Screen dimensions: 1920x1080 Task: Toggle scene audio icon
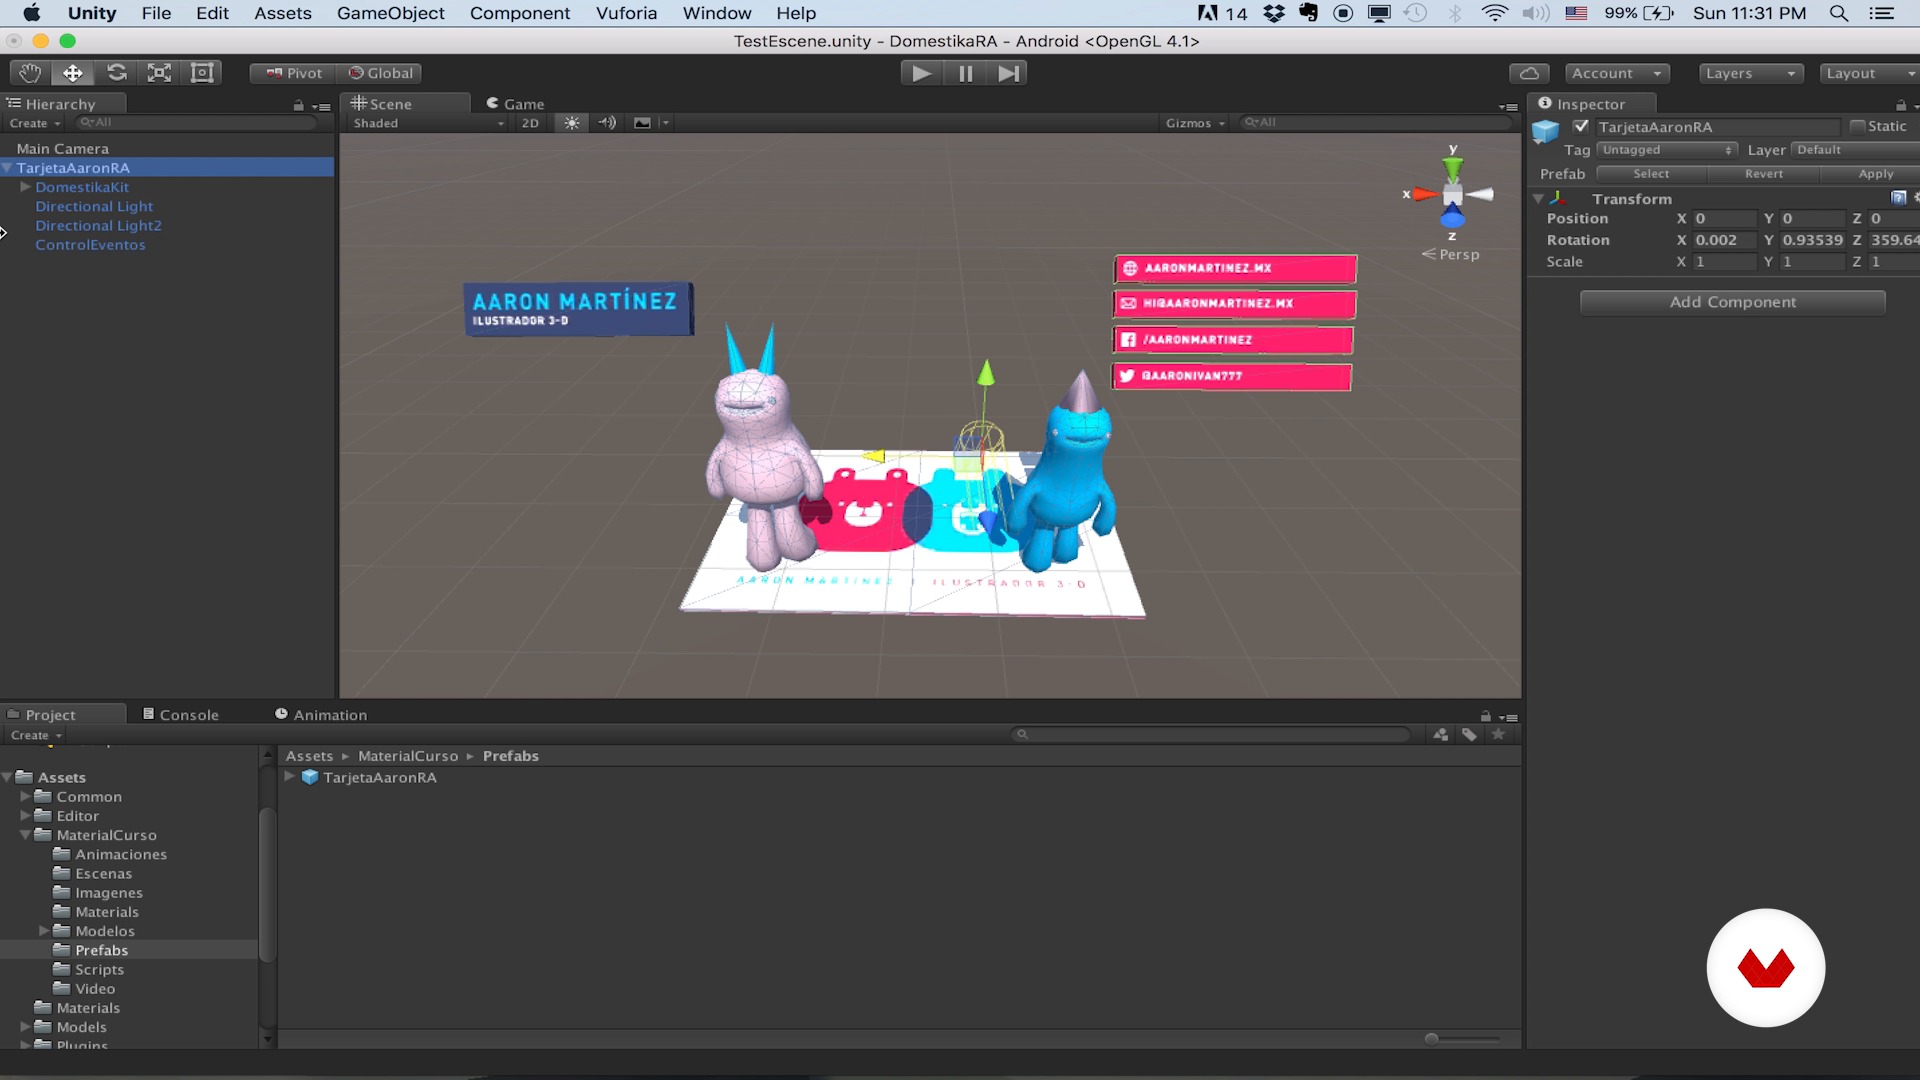pos(607,123)
